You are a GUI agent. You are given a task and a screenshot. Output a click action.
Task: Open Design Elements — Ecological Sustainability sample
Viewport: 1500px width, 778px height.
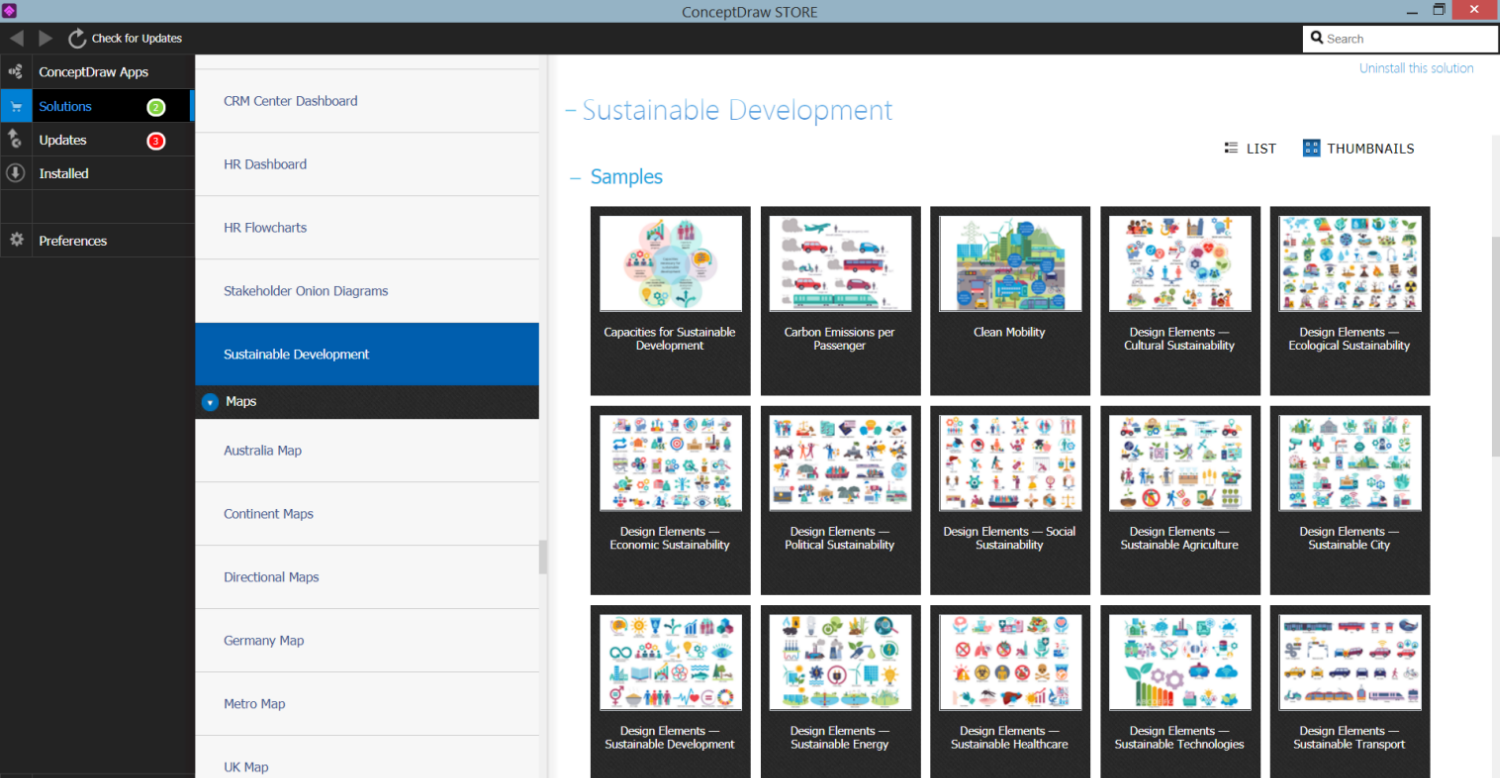[x=1350, y=301]
